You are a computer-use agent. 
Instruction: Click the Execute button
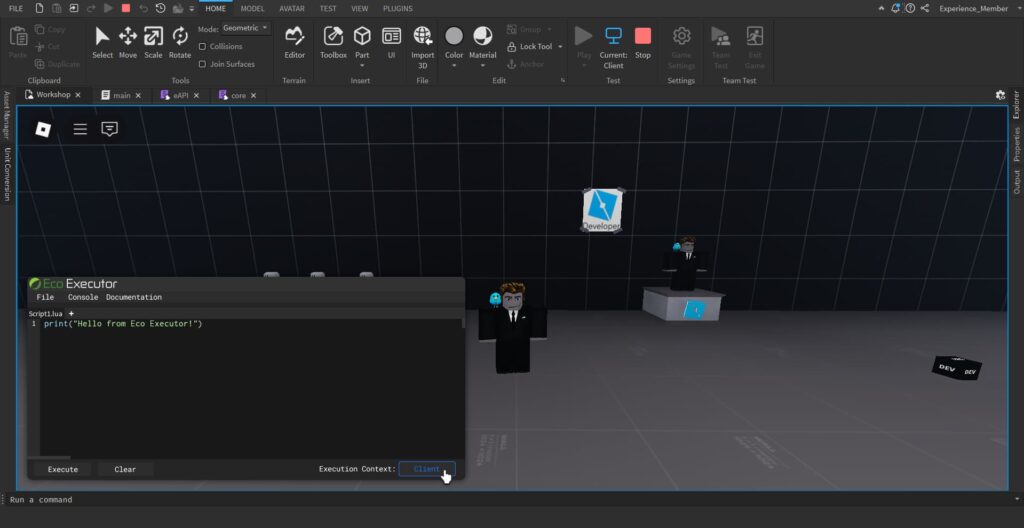tap(63, 469)
